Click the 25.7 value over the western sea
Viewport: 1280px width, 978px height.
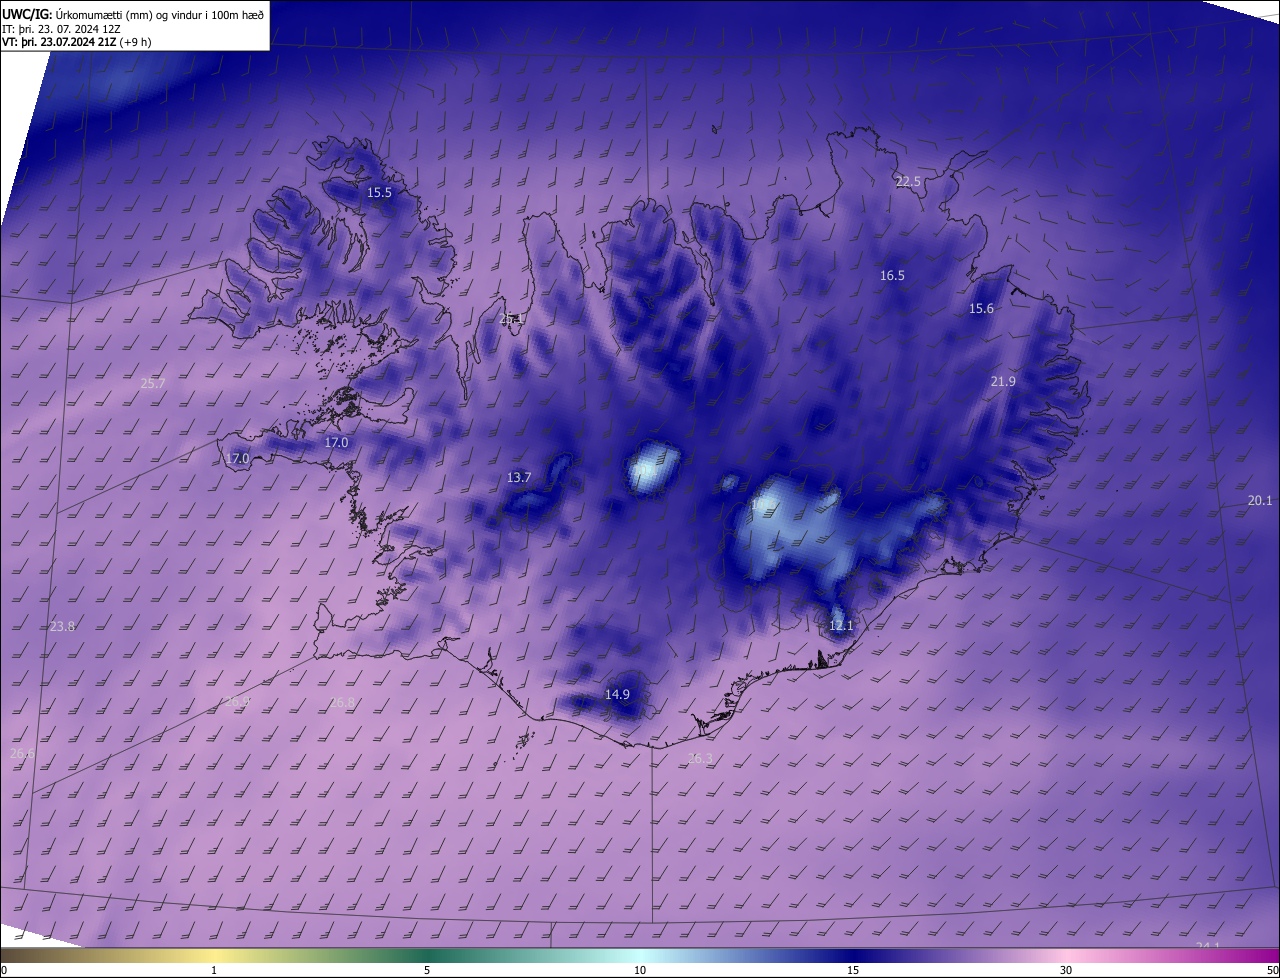(153, 384)
